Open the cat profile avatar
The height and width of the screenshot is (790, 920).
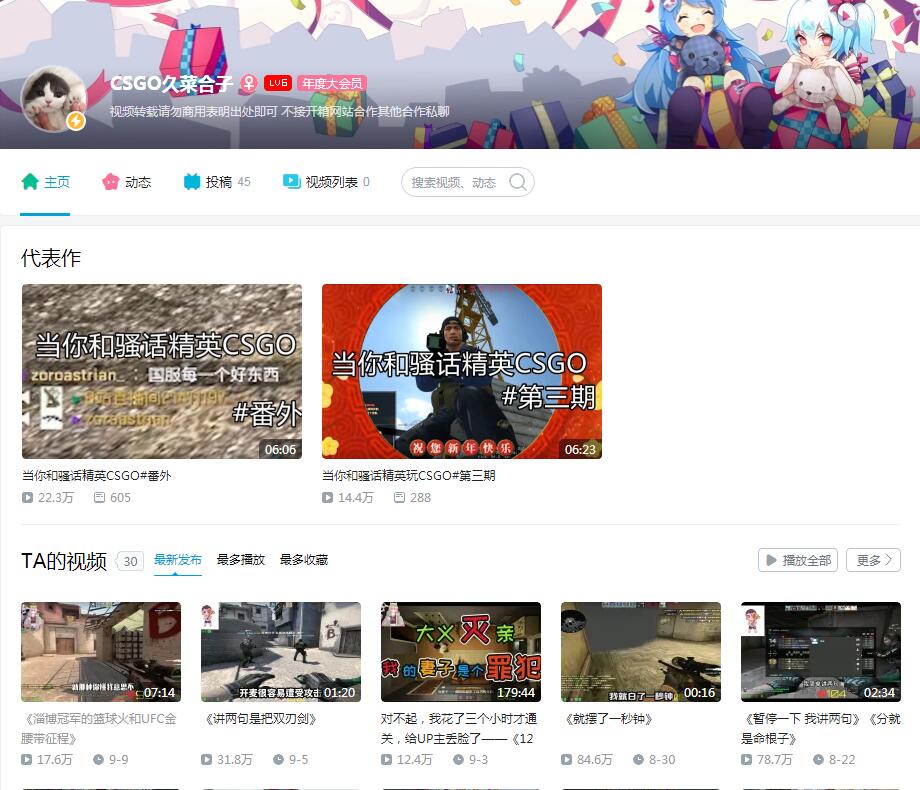click(x=54, y=98)
